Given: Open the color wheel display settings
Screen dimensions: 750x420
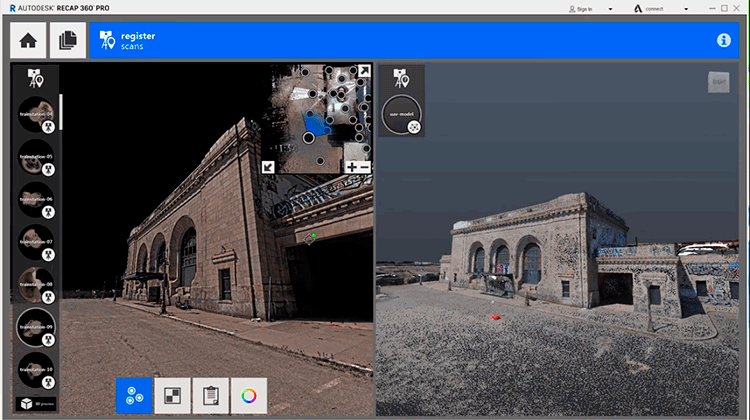Looking at the screenshot, I should click(x=249, y=395).
